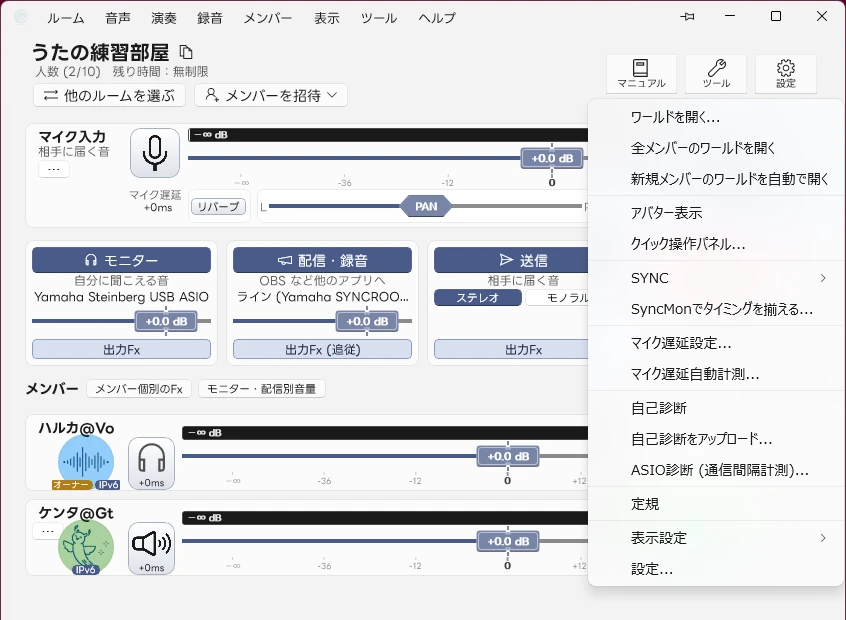846x620 pixels.
Task: Open メンバー個別のFx
Action: tap(139, 389)
